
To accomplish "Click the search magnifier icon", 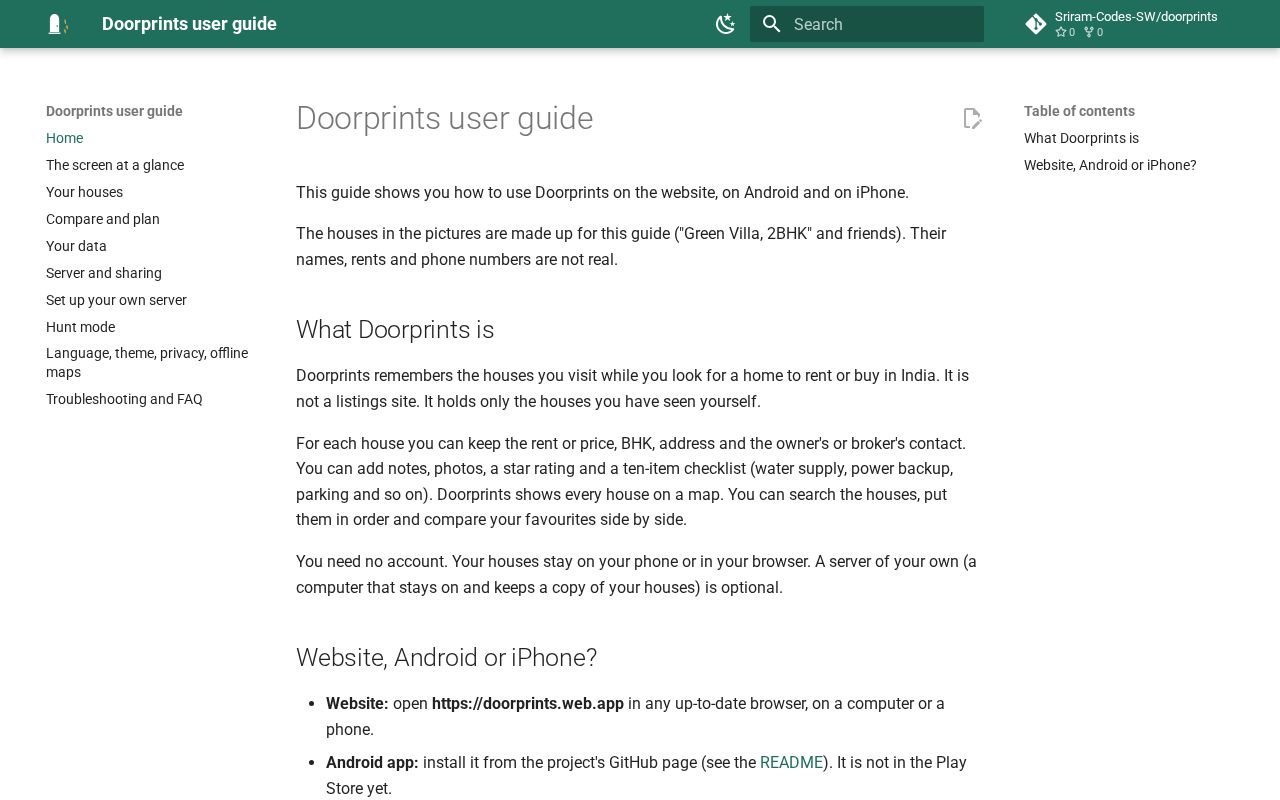I will [771, 24].
